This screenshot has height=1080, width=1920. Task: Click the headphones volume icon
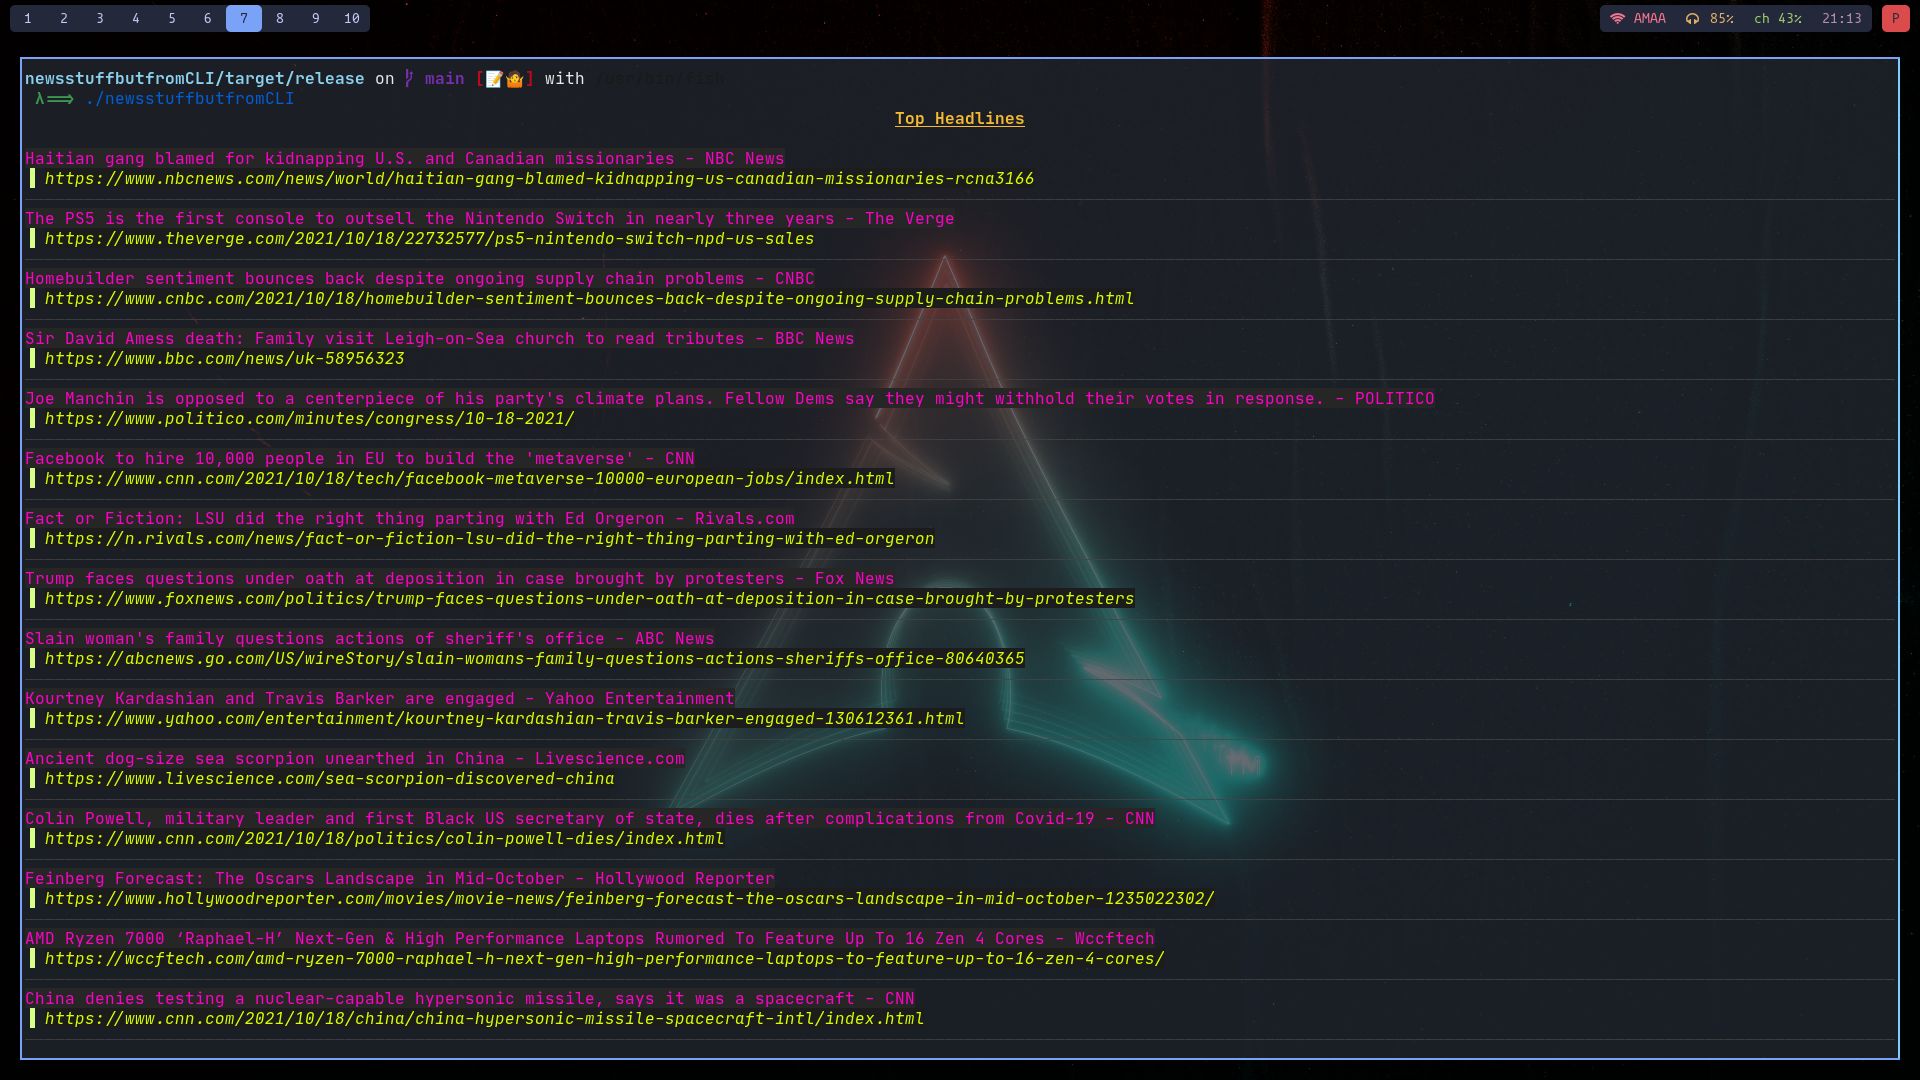[1692, 18]
